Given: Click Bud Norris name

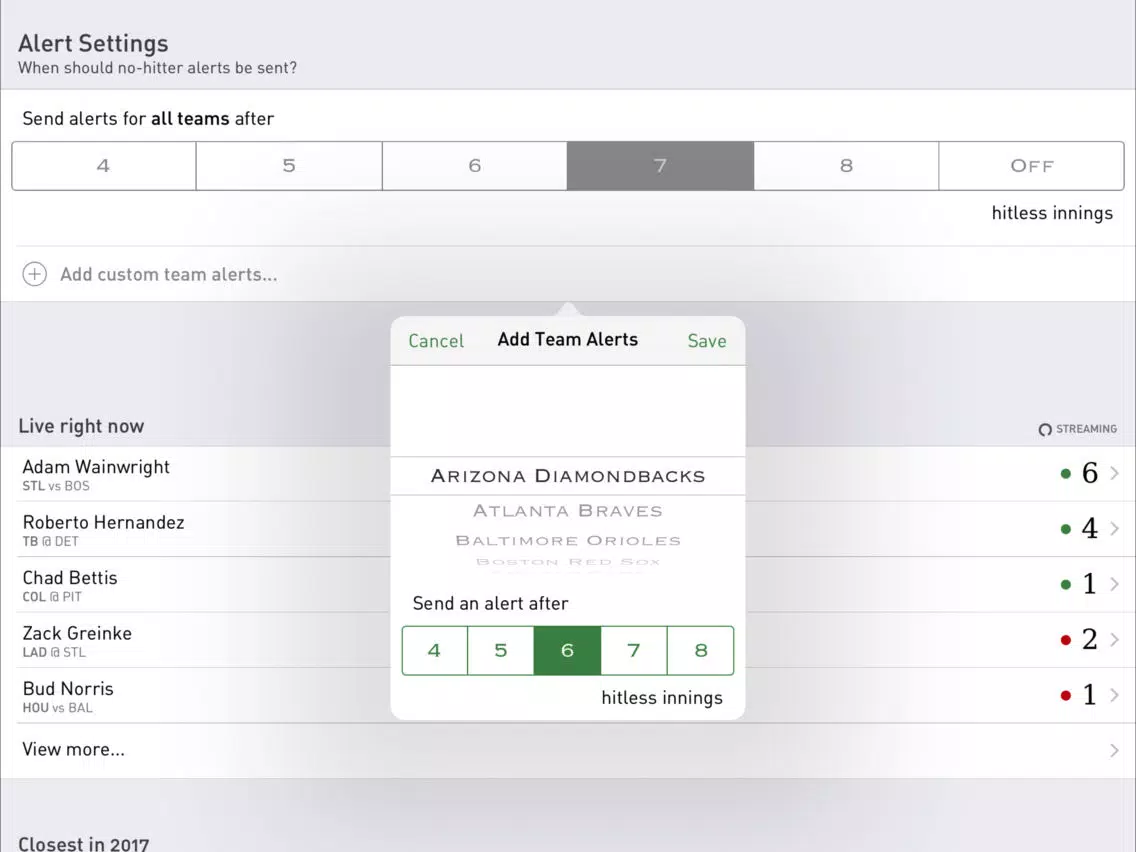Looking at the screenshot, I should (x=68, y=688).
